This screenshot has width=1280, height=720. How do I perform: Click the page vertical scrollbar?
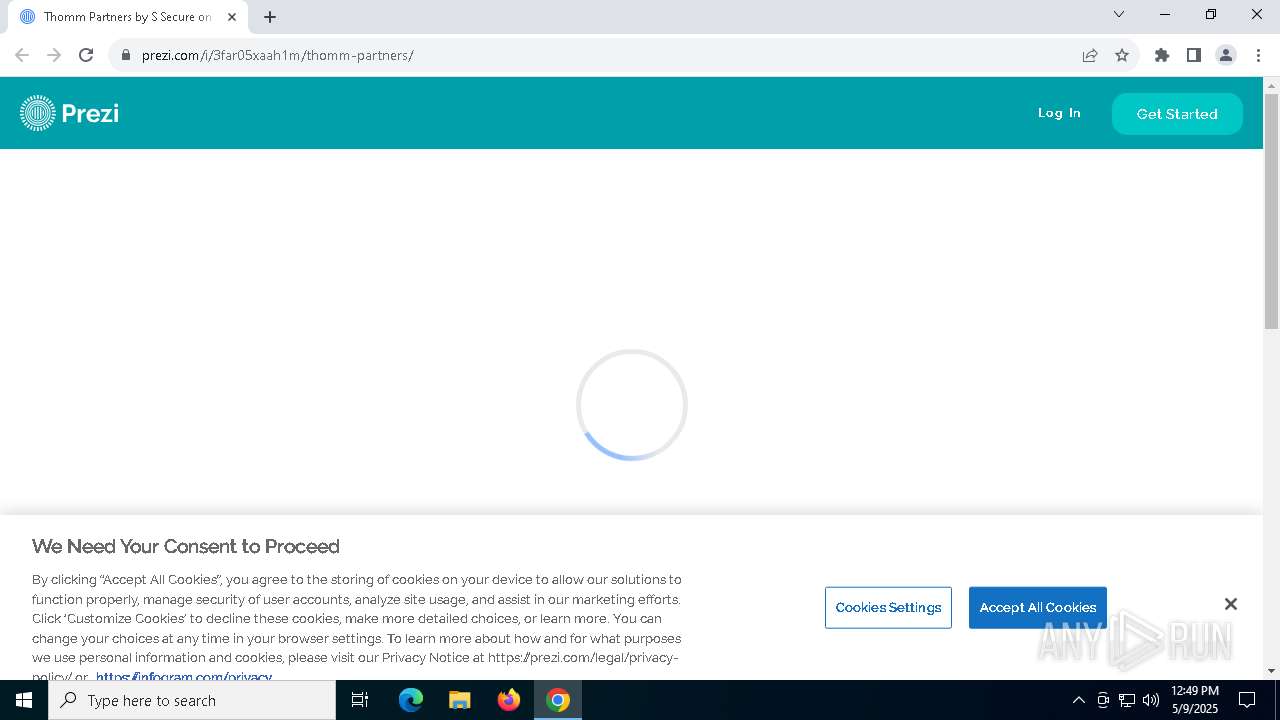(x=1272, y=210)
